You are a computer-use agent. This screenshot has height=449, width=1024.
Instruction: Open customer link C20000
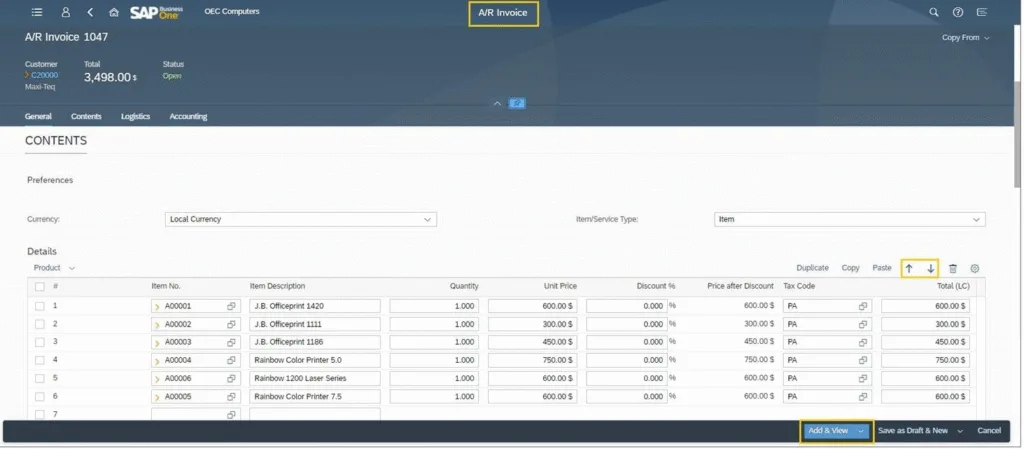44,75
